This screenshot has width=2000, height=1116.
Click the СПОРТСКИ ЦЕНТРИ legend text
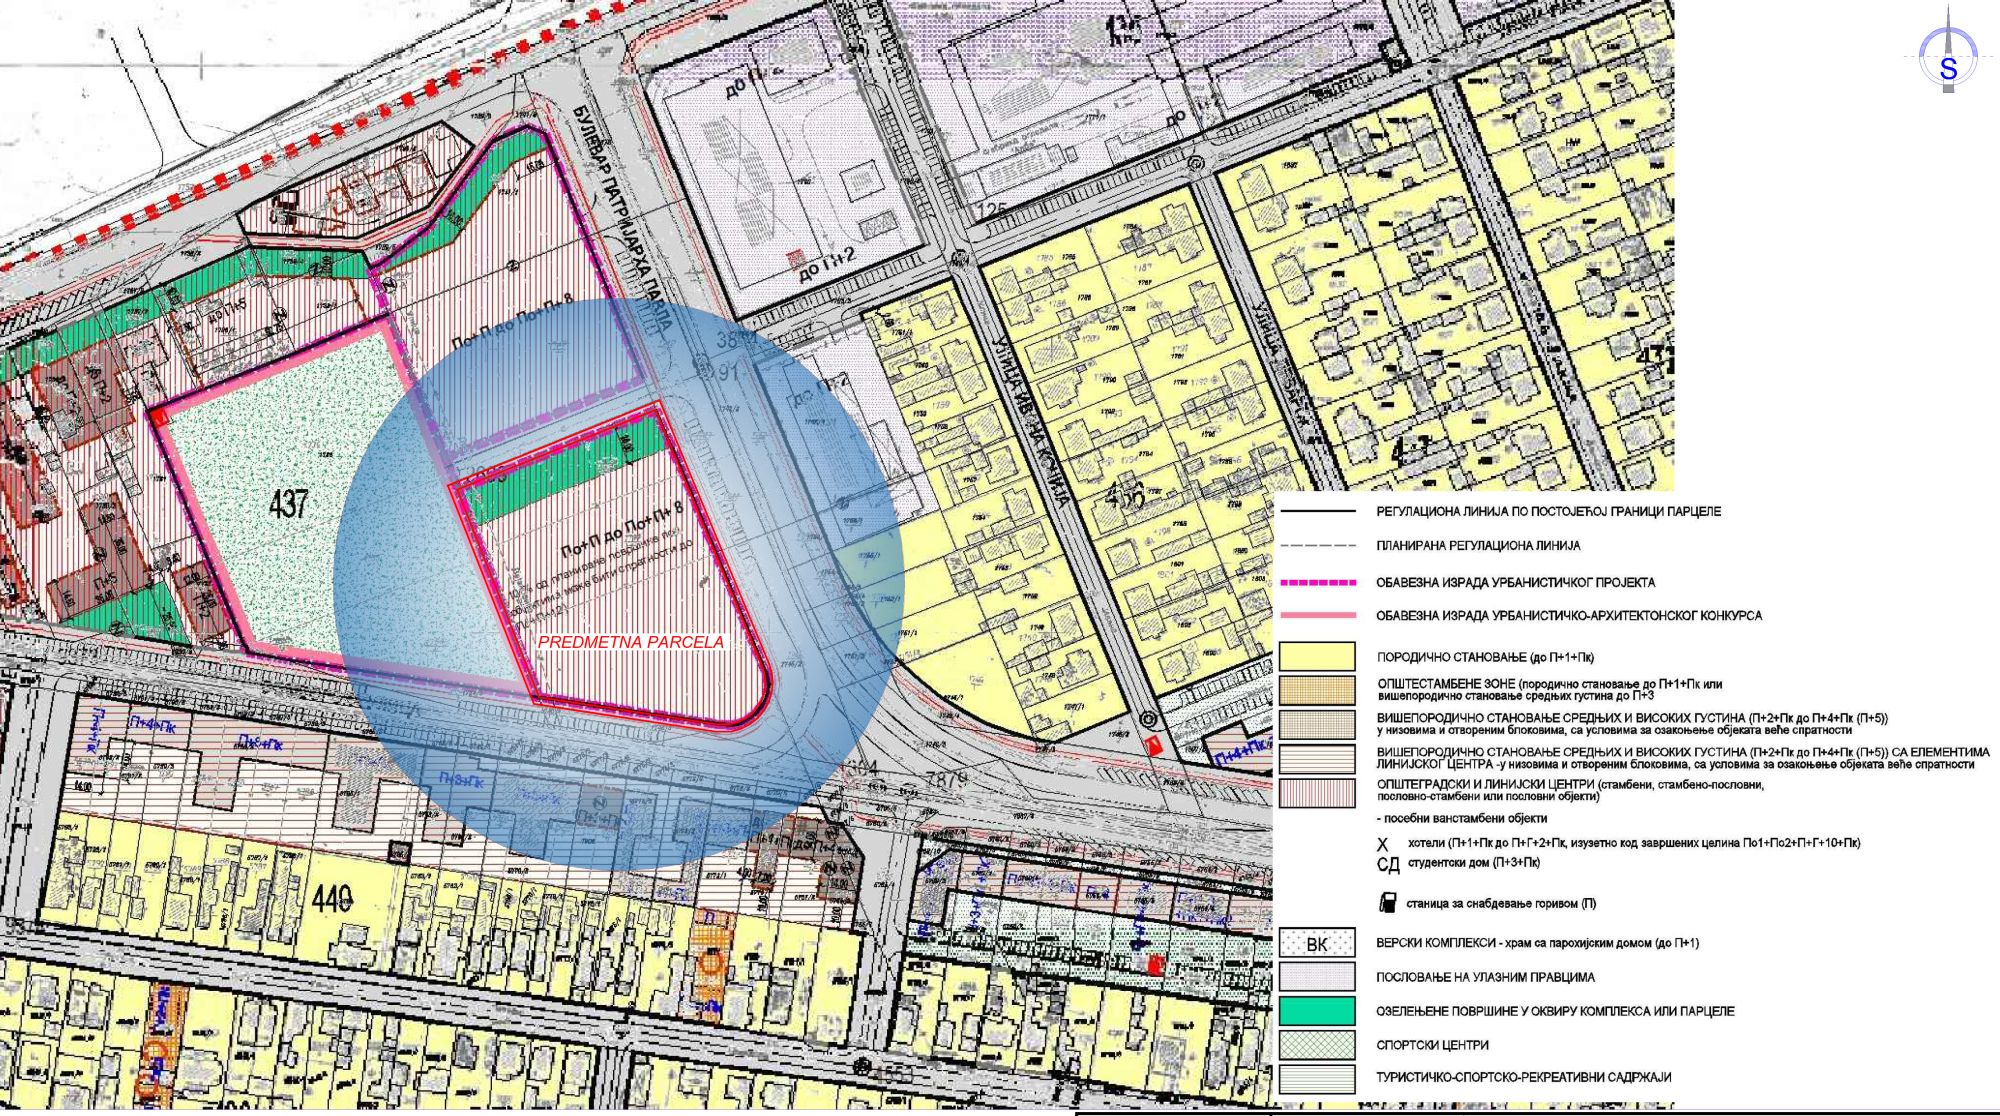(1432, 1045)
